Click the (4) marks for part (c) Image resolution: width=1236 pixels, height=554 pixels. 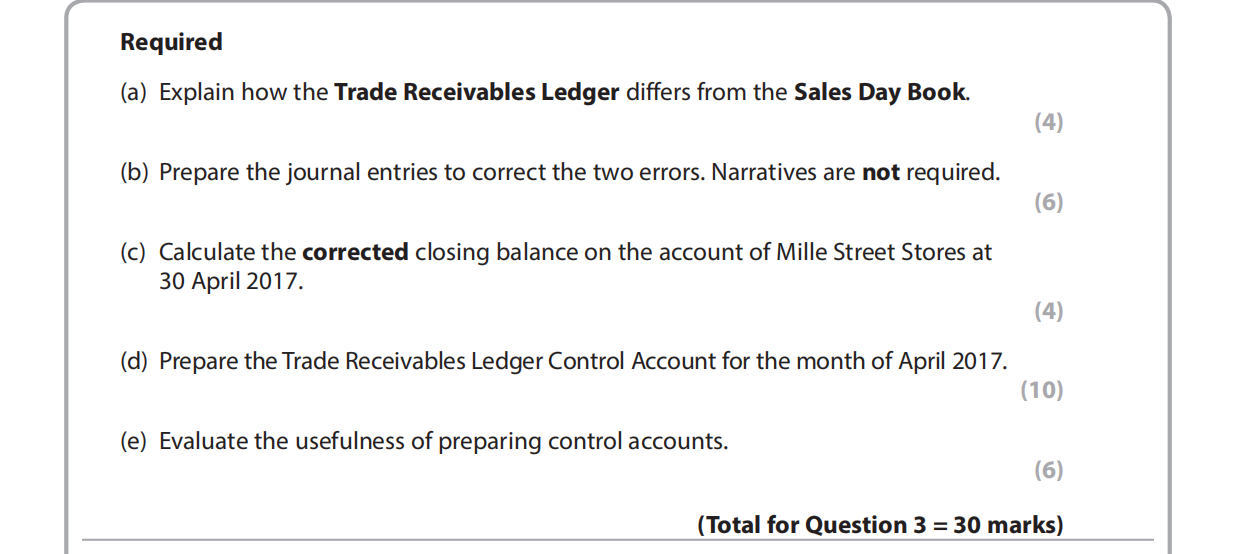tap(1048, 311)
